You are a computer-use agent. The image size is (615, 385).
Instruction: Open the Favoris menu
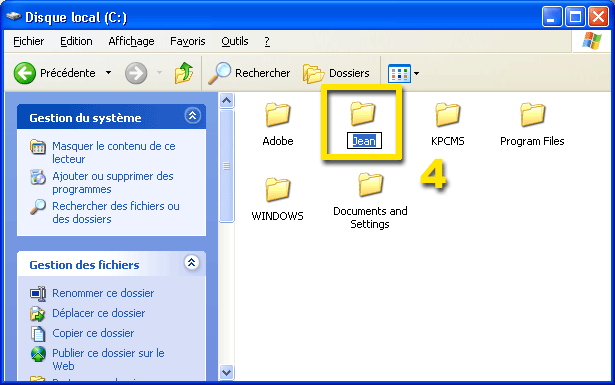(187, 41)
